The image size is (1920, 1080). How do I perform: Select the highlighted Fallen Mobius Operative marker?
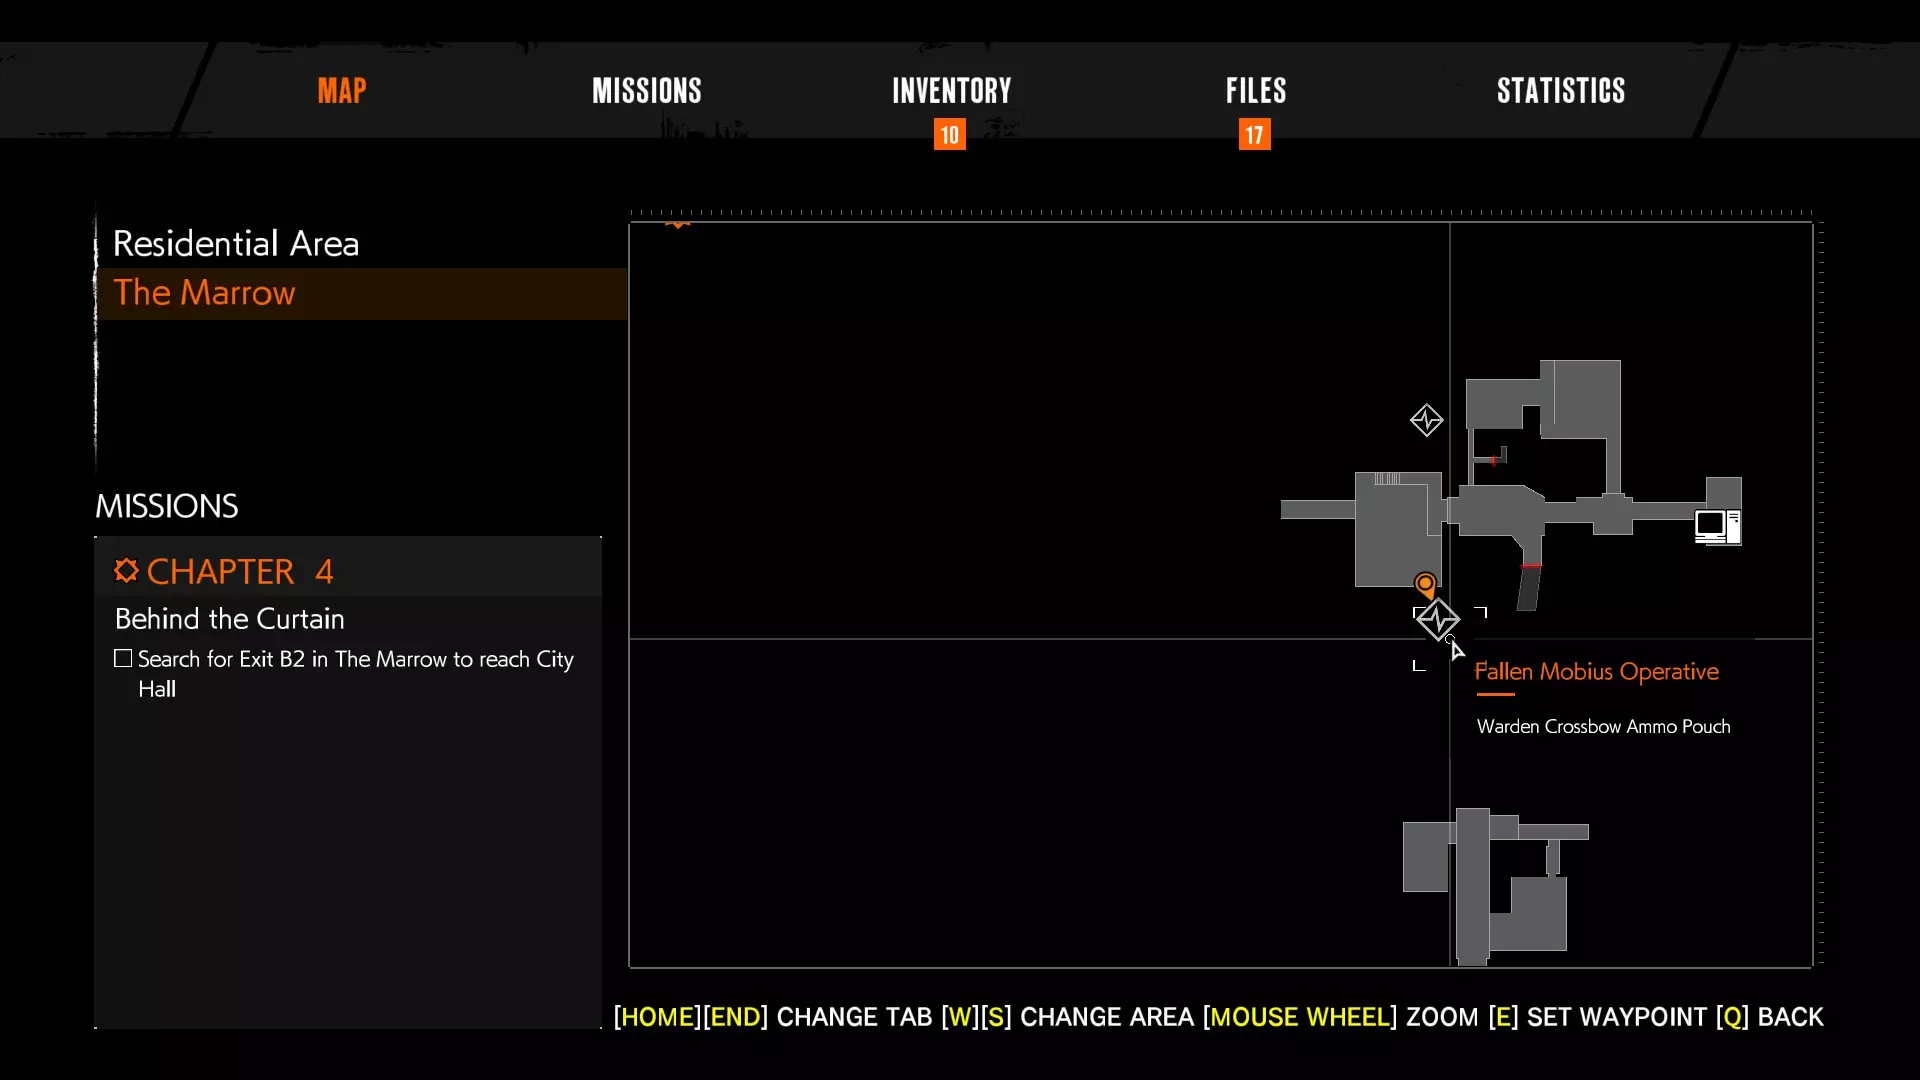coord(1438,621)
